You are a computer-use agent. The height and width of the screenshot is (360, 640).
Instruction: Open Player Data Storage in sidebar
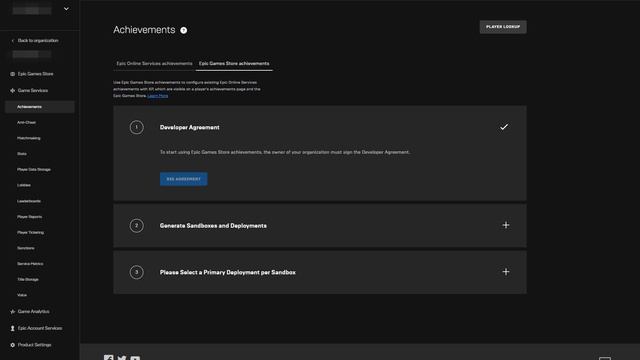click(x=34, y=169)
